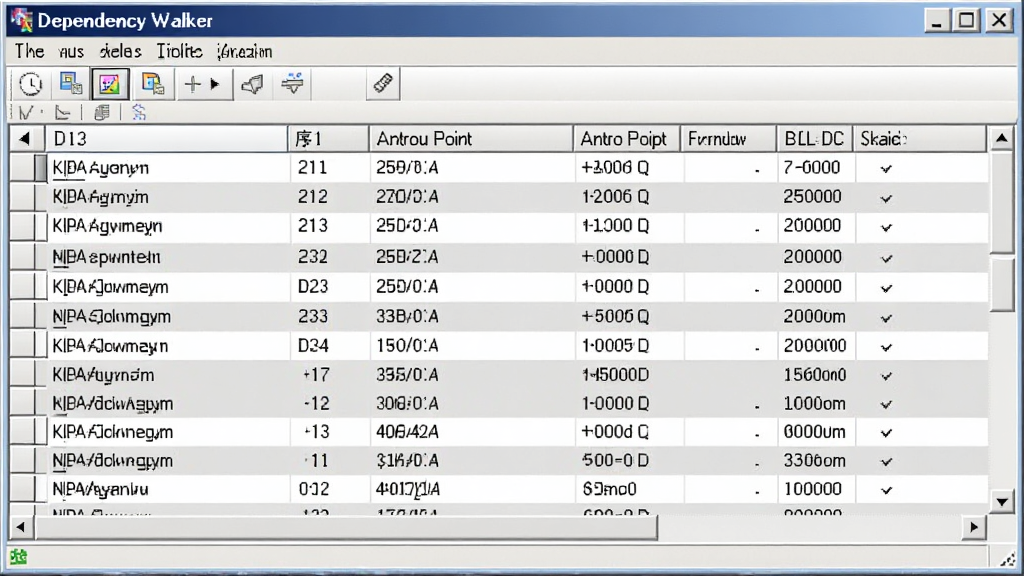Screen dimensions: 1024x576
Task: Click the horizontal scrollbar thumb
Action: [345, 526]
